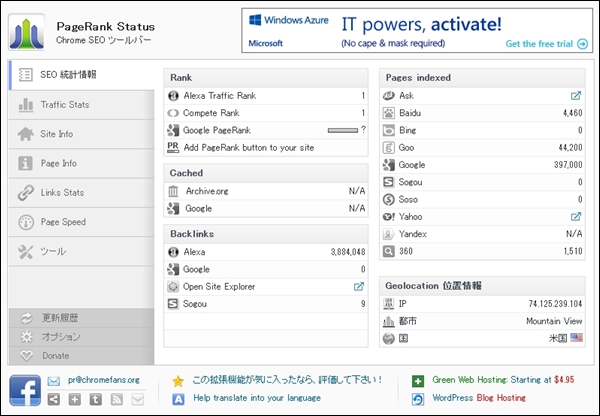
Task: Click 360 indexed value 1,510
Action: (573, 251)
